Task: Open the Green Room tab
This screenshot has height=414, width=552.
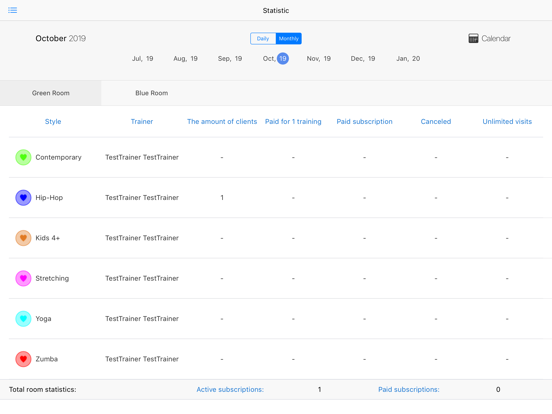Action: [x=51, y=93]
